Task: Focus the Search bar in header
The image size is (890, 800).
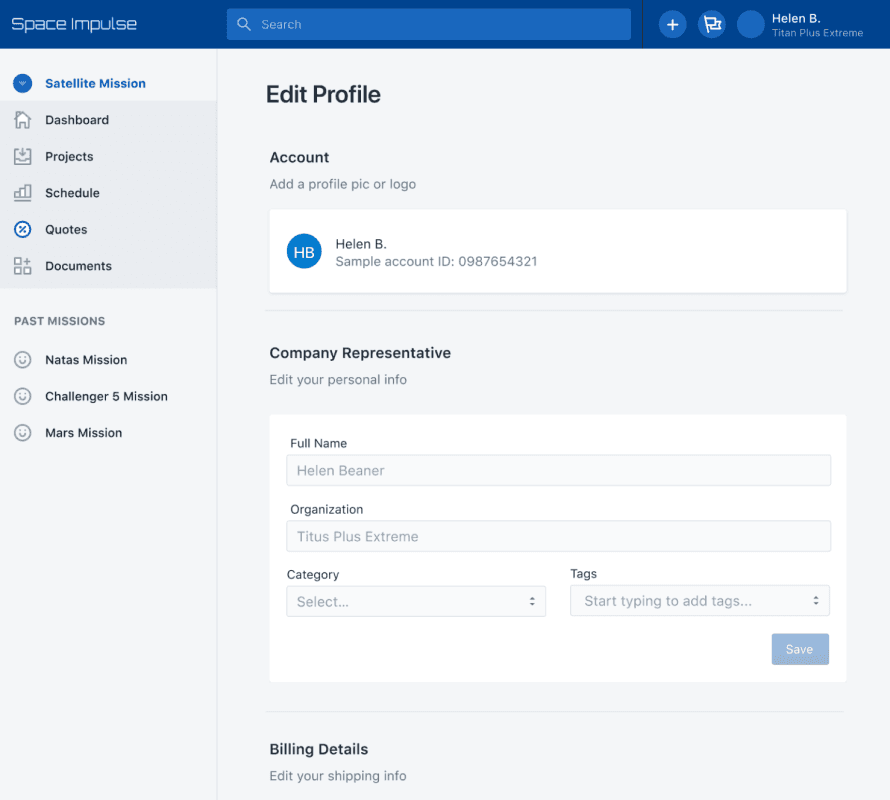Action: pyautogui.click(x=428, y=25)
